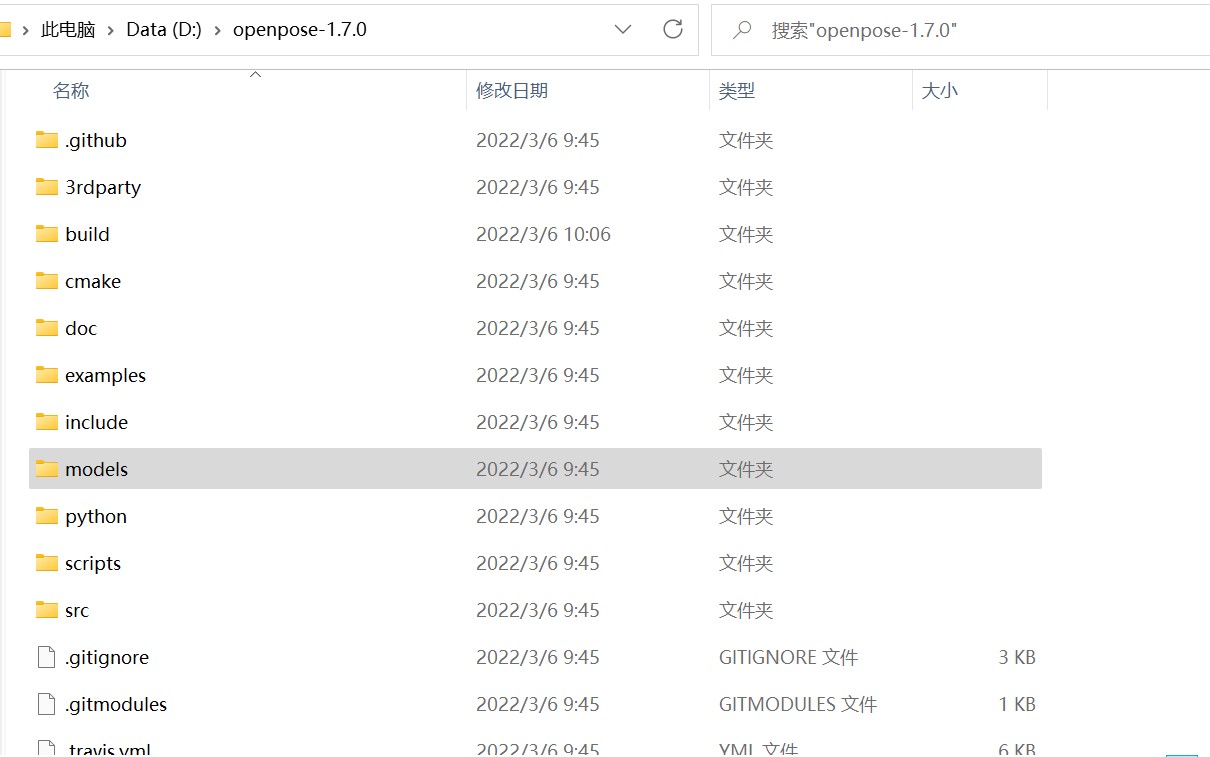Image resolution: width=1210 pixels, height=757 pixels.
Task: Sort files by the 类型 column
Action: (x=737, y=90)
